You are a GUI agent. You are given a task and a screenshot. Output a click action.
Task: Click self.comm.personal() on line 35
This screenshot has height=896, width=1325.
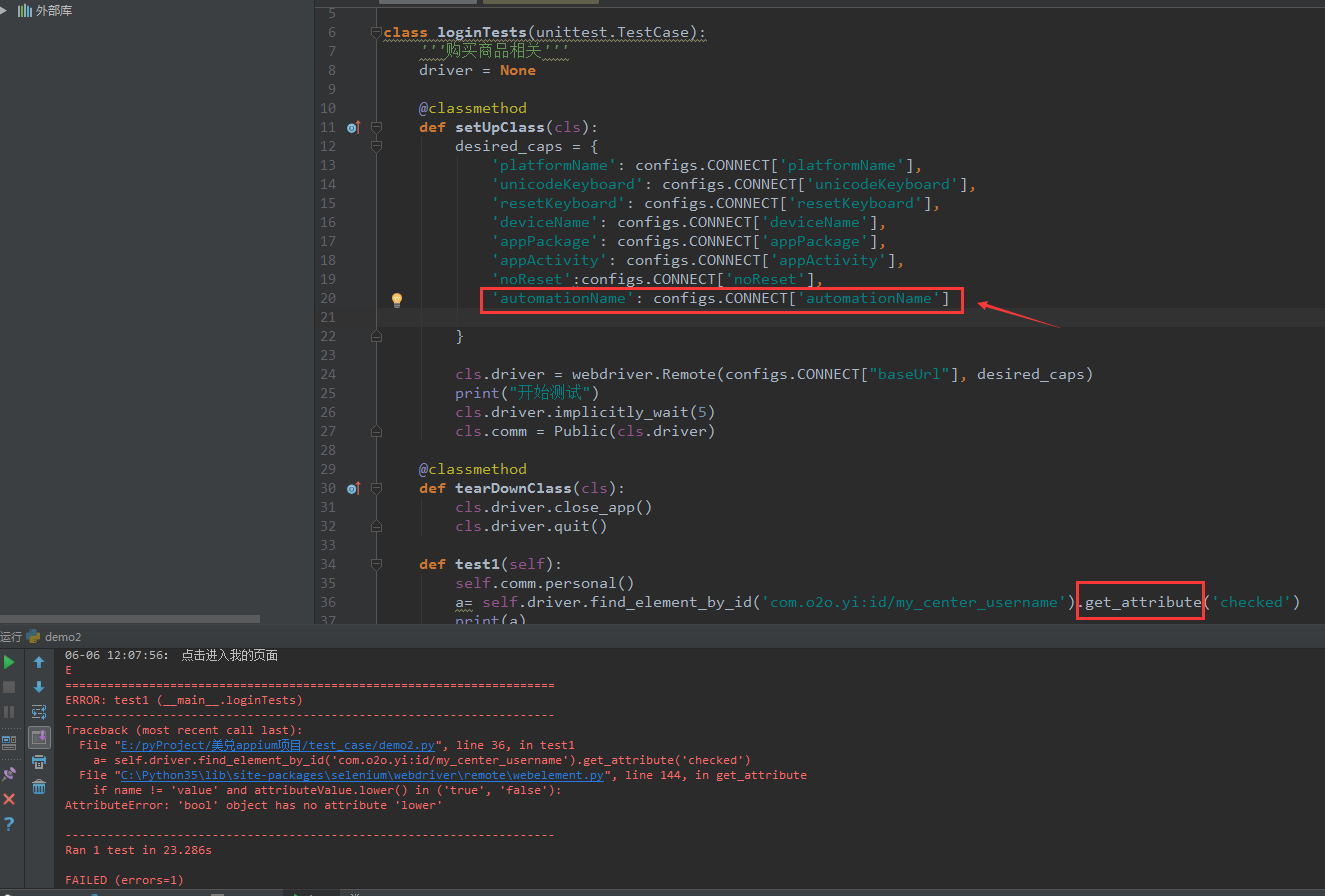pyautogui.click(x=545, y=583)
